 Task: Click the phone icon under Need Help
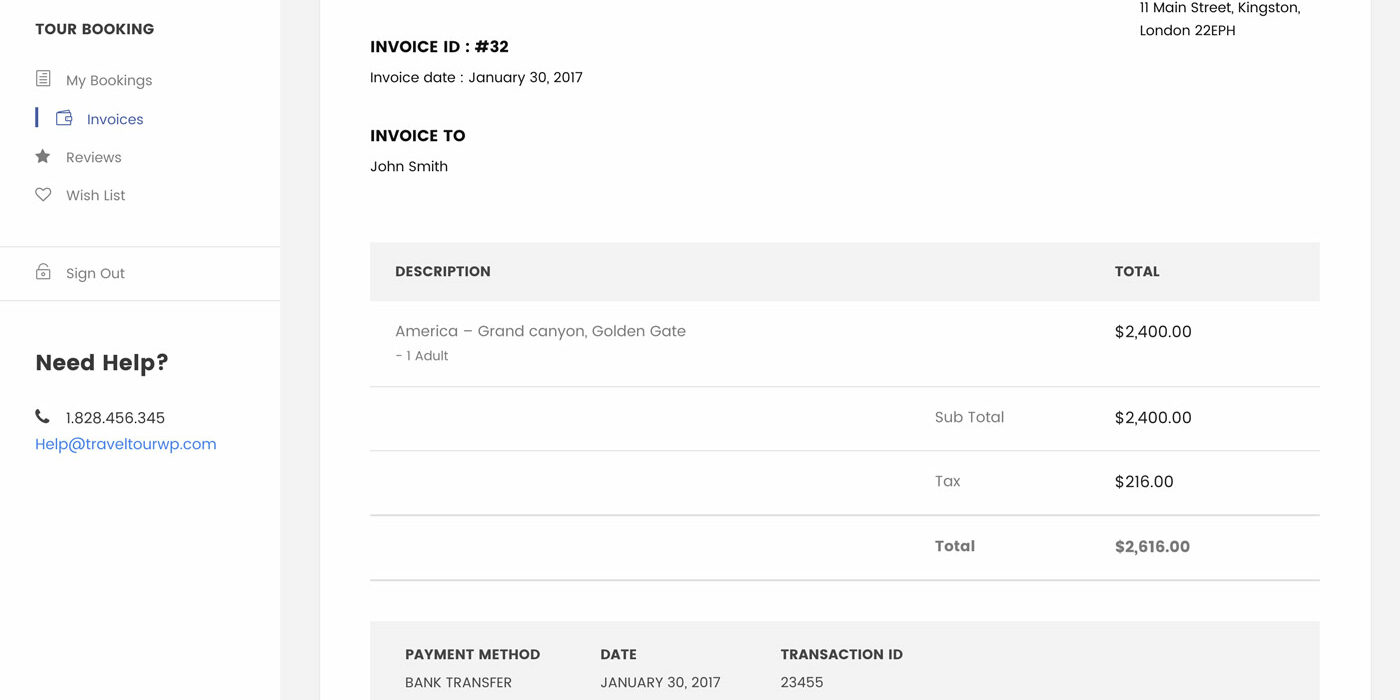(42, 417)
